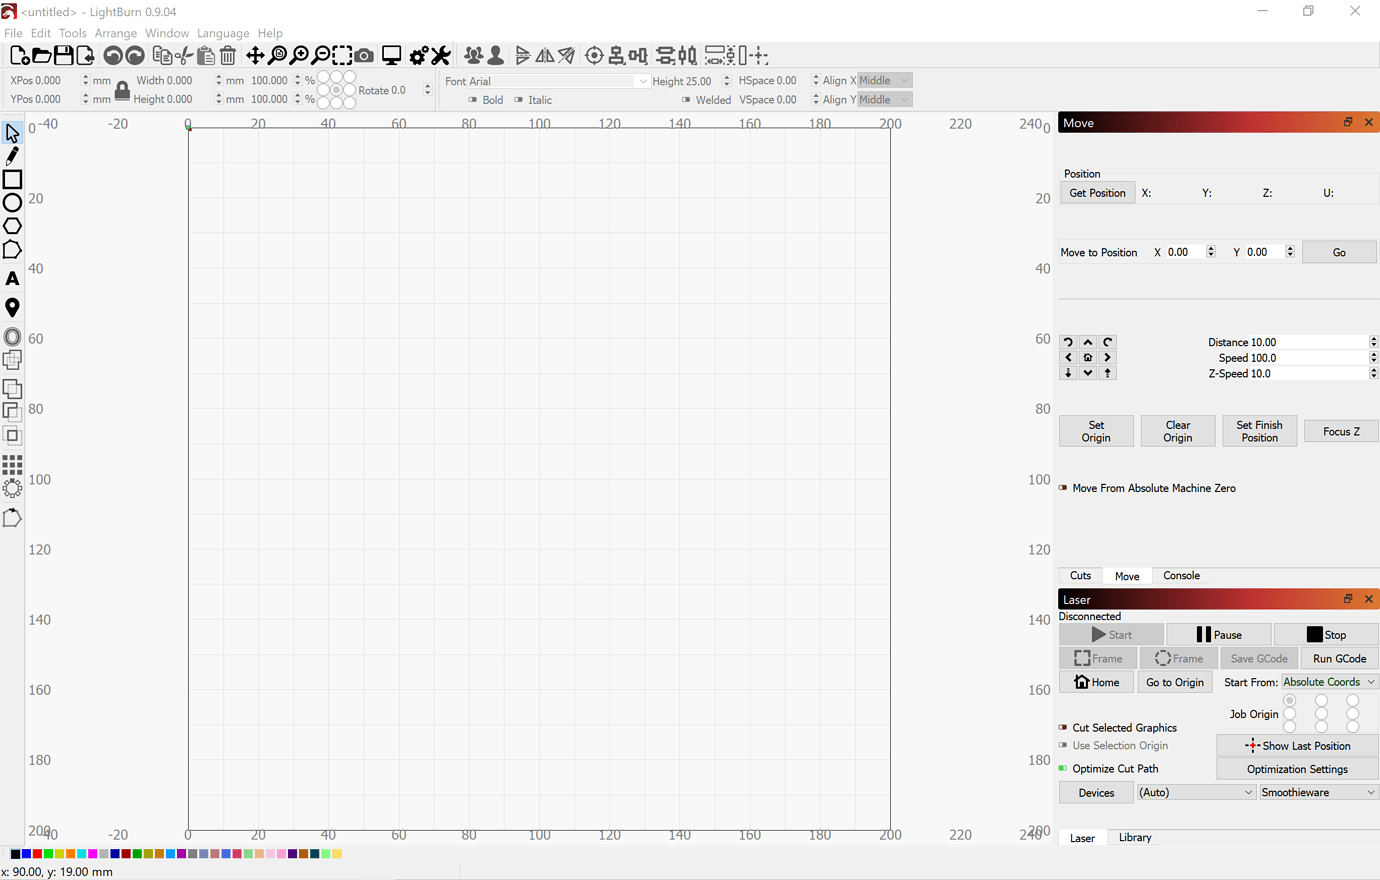
Task: Open Settings with the gears icon
Action: pos(419,56)
